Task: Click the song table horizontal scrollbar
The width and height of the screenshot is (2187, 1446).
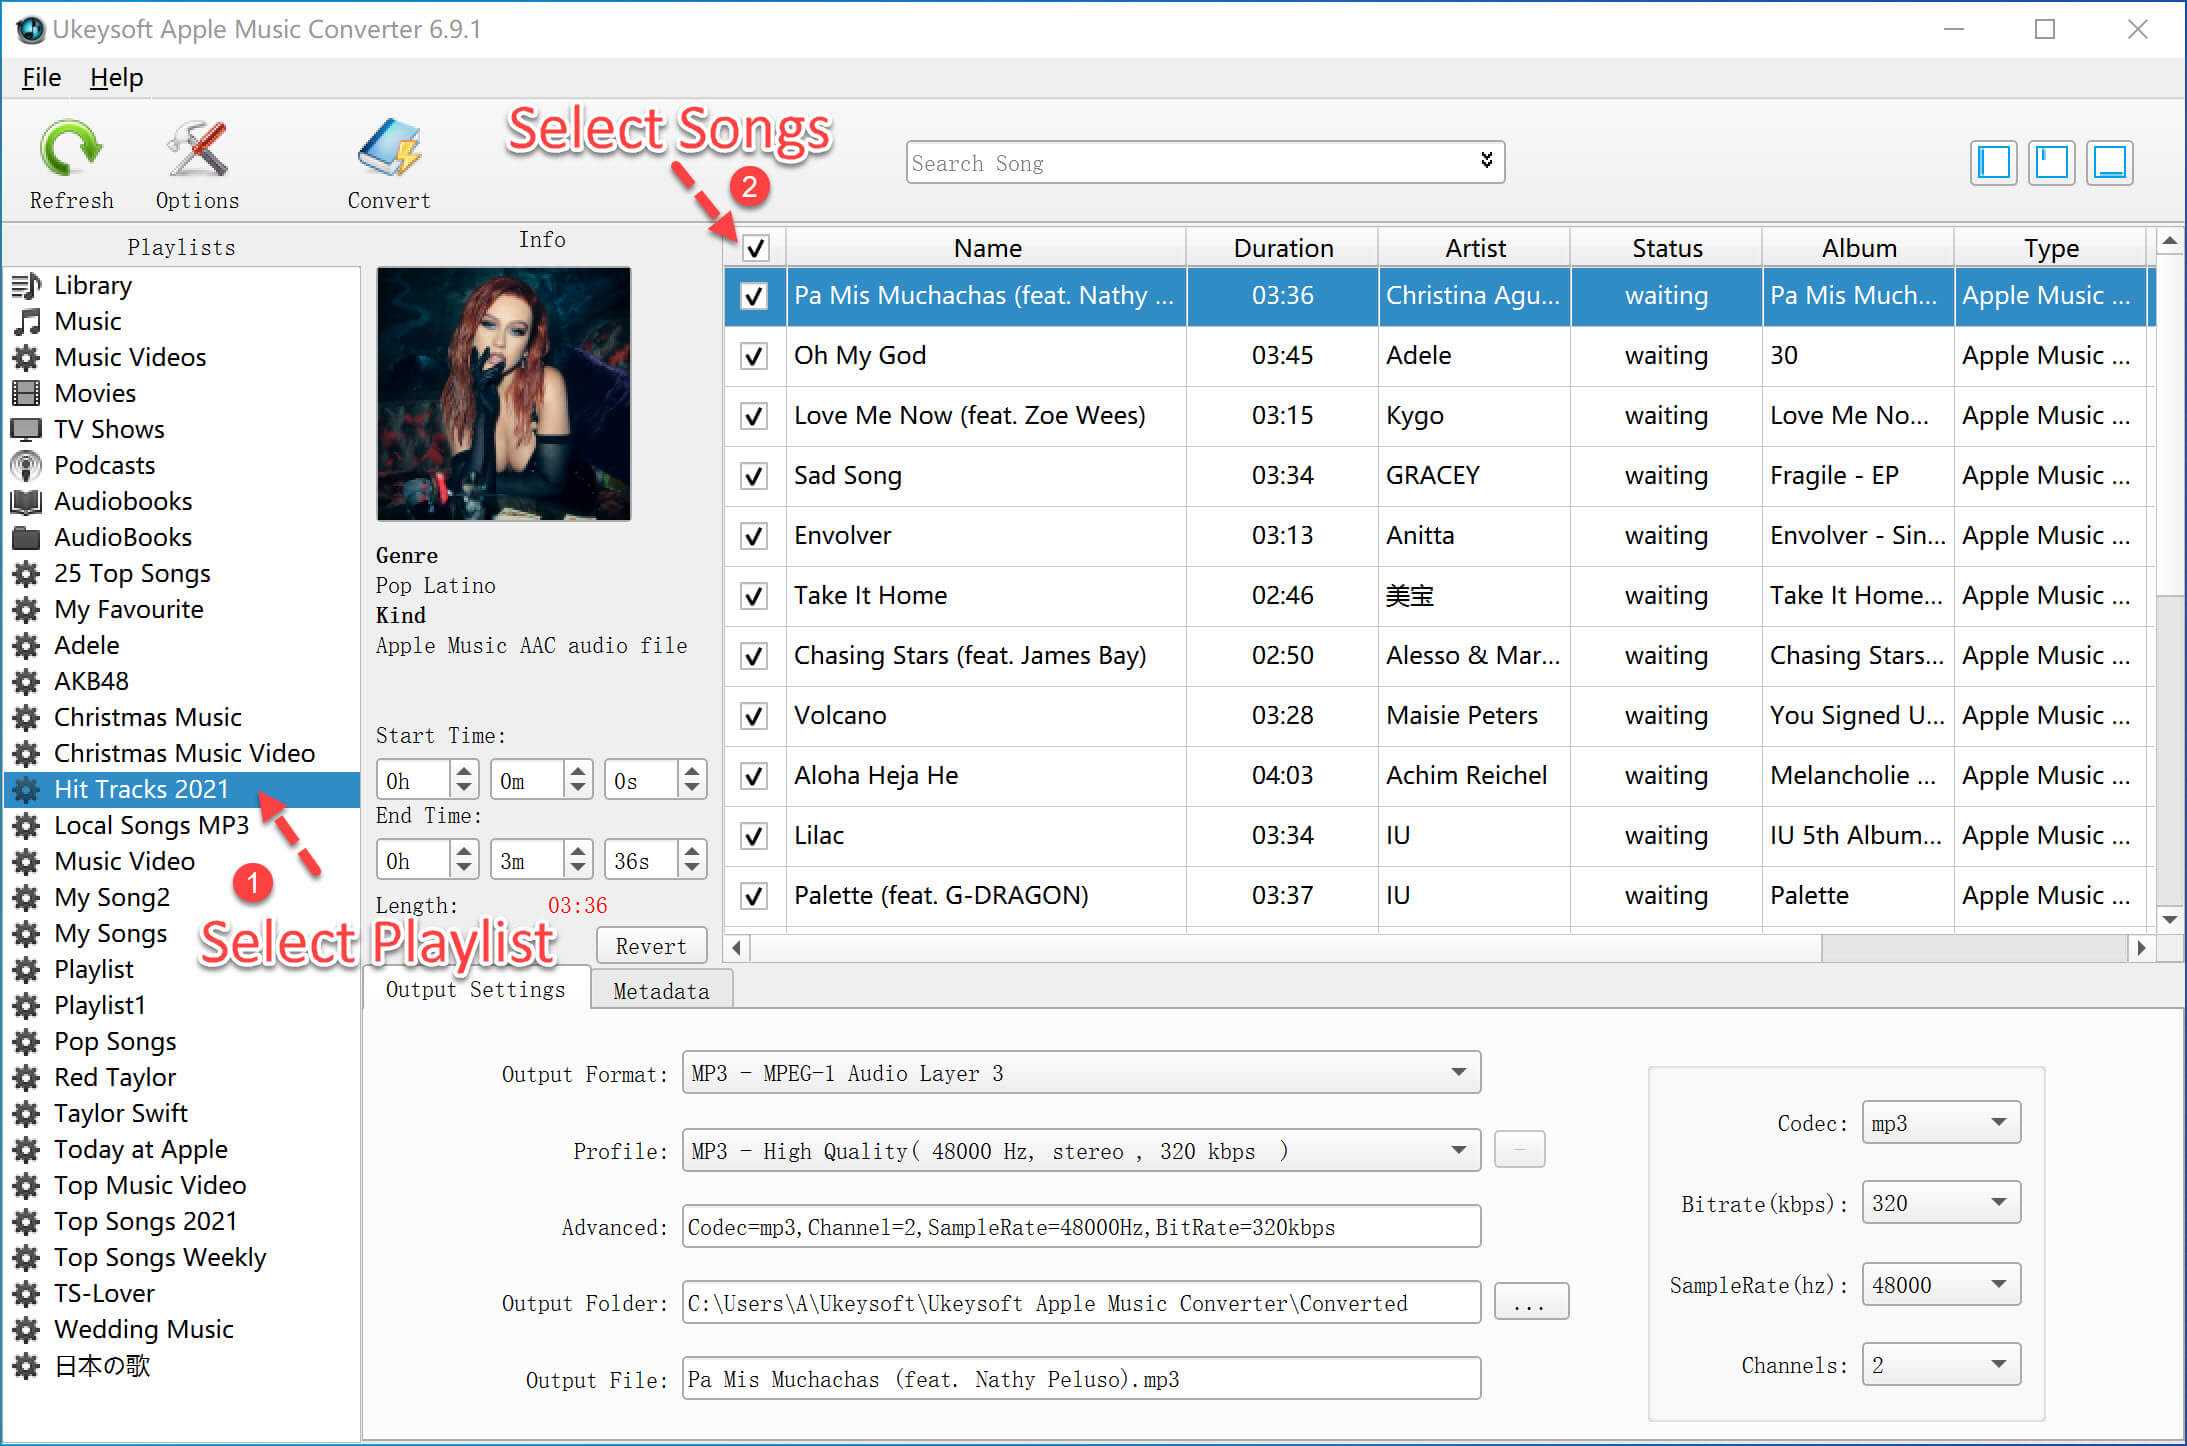Action: click(x=1286, y=947)
